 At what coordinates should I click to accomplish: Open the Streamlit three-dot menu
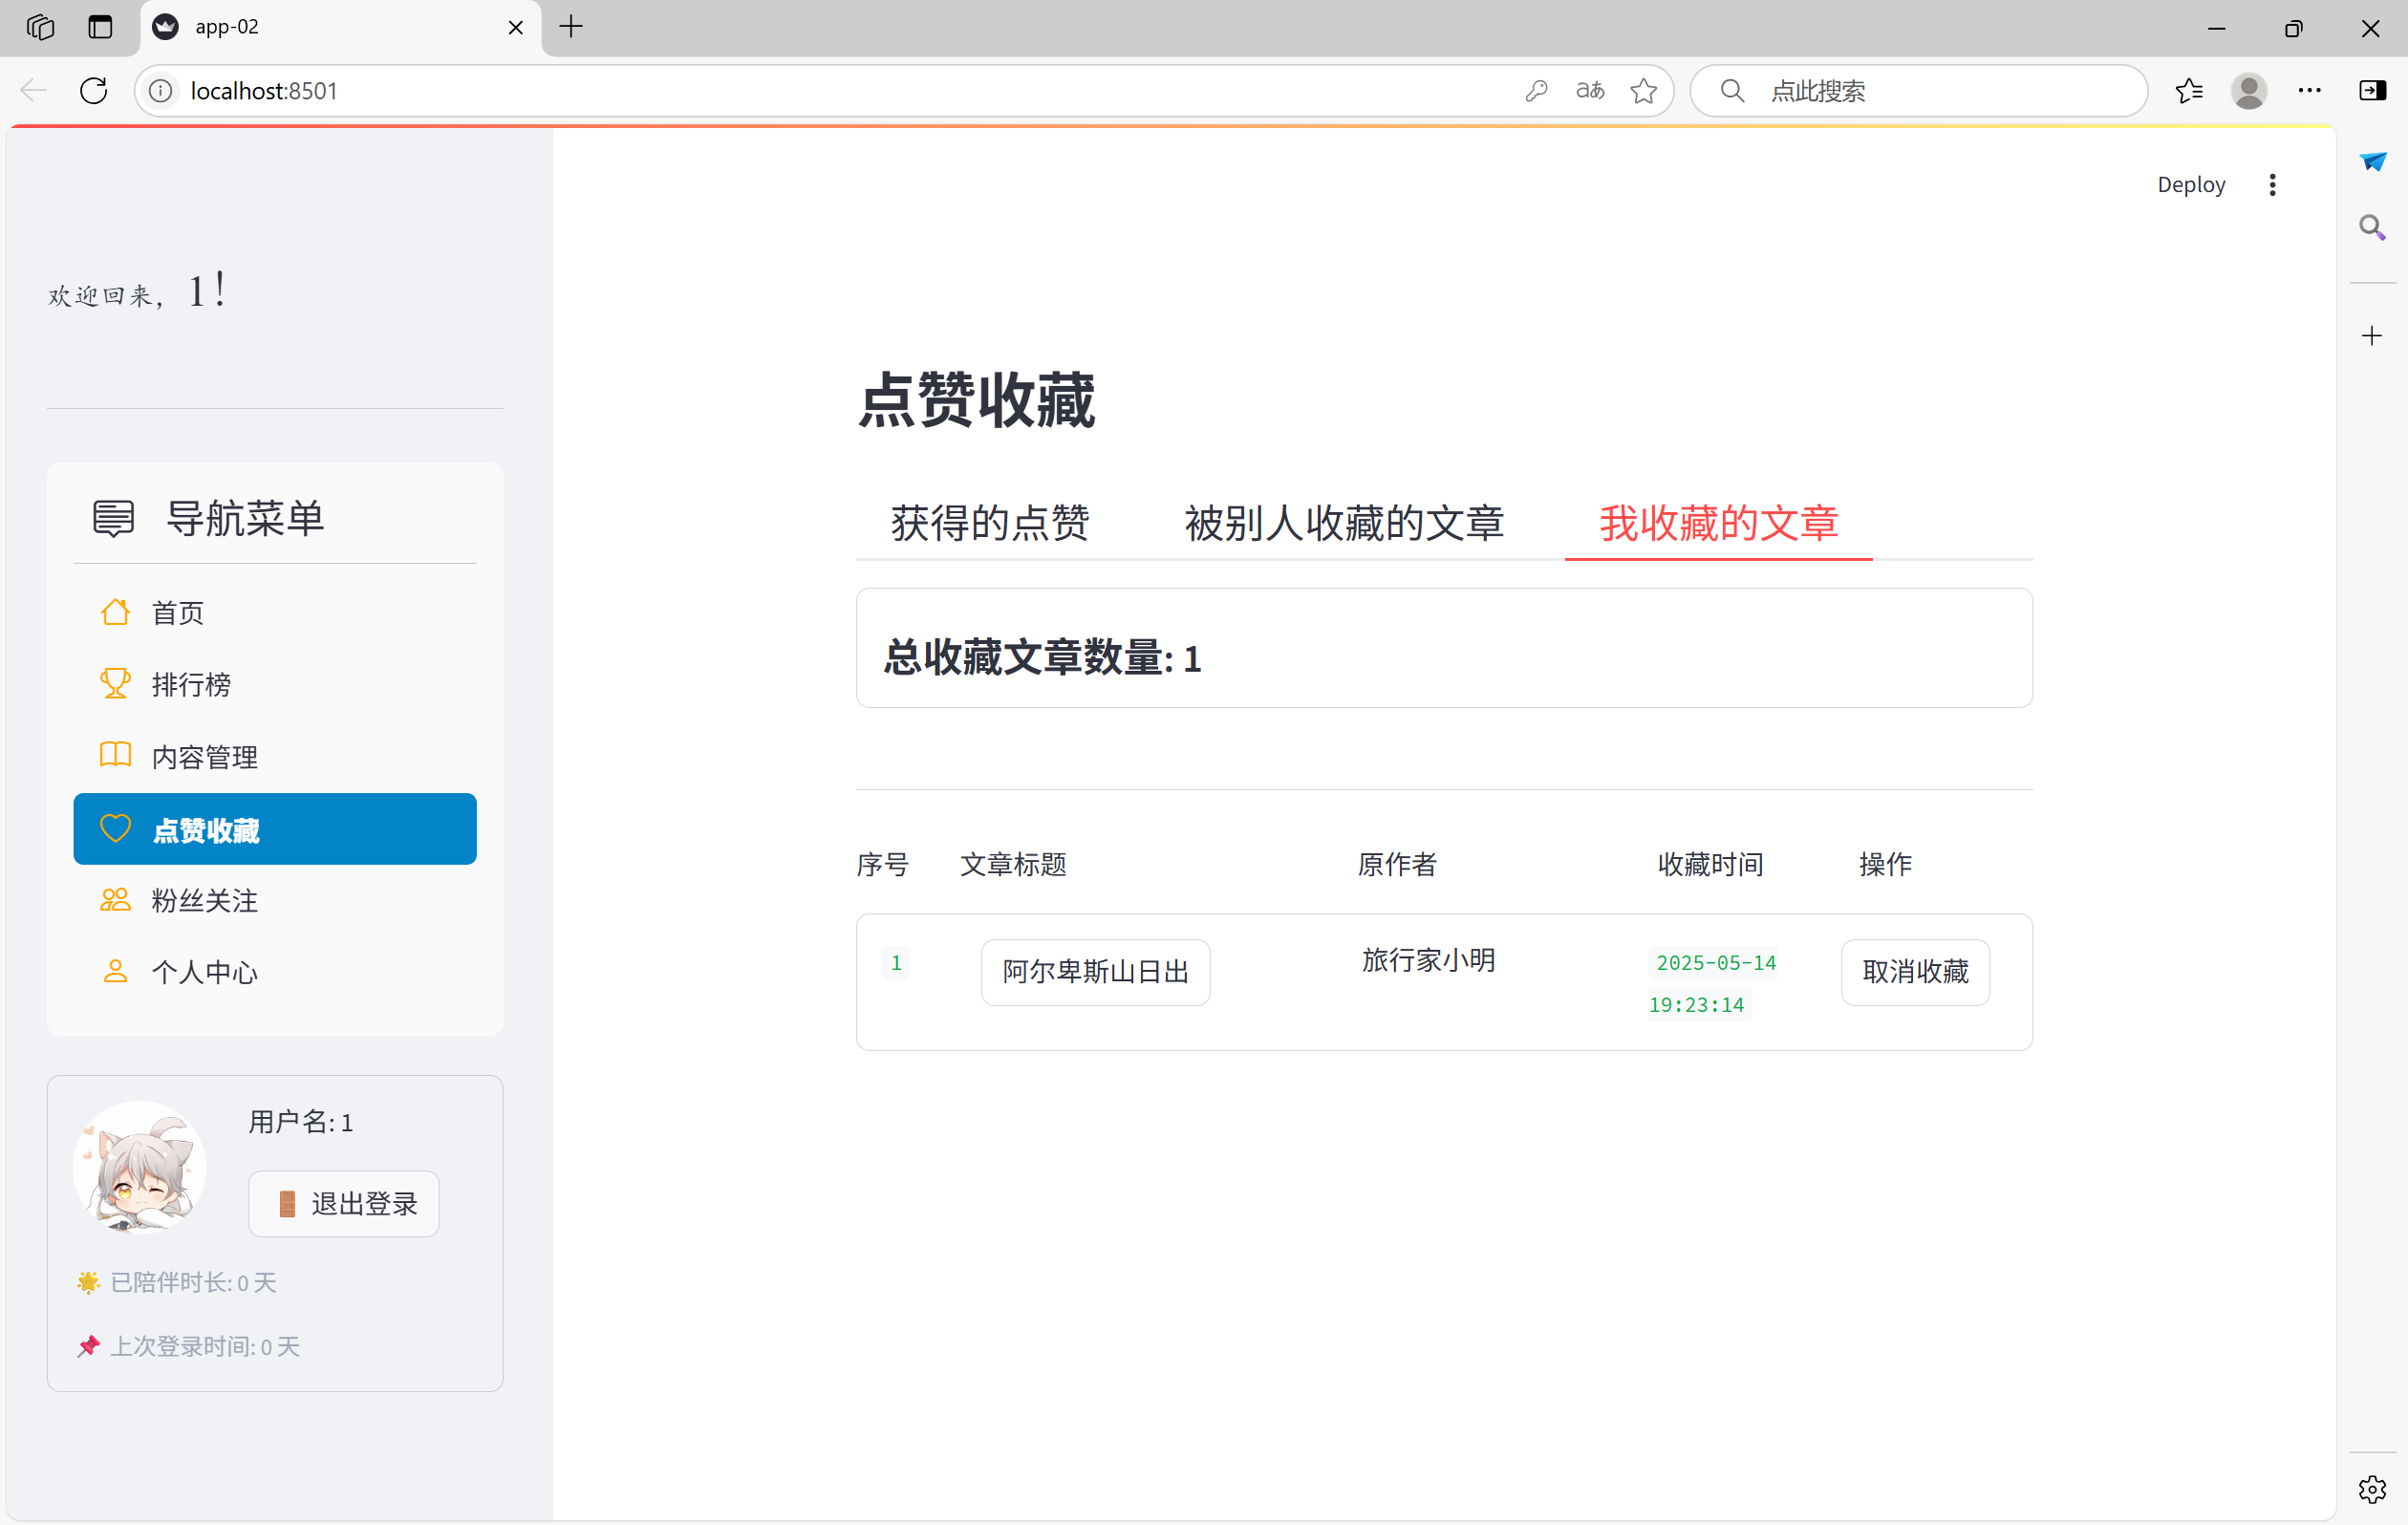point(2272,185)
